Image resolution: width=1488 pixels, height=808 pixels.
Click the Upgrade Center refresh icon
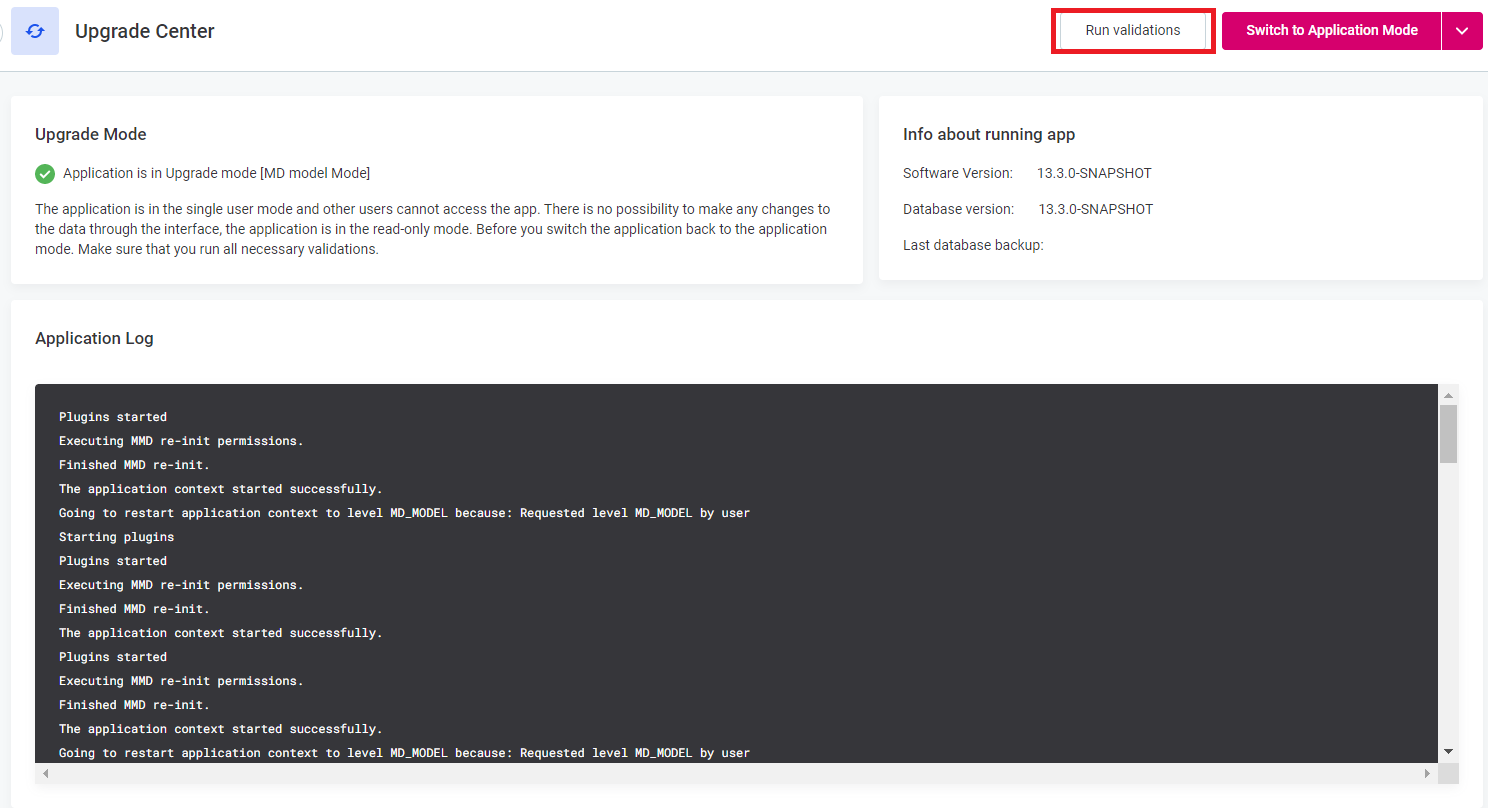tap(35, 31)
